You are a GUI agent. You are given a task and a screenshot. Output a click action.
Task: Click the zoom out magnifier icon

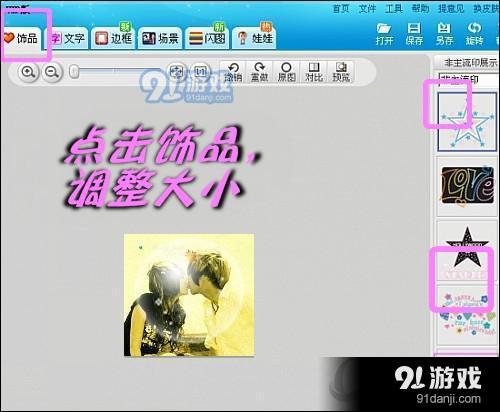pos(52,72)
